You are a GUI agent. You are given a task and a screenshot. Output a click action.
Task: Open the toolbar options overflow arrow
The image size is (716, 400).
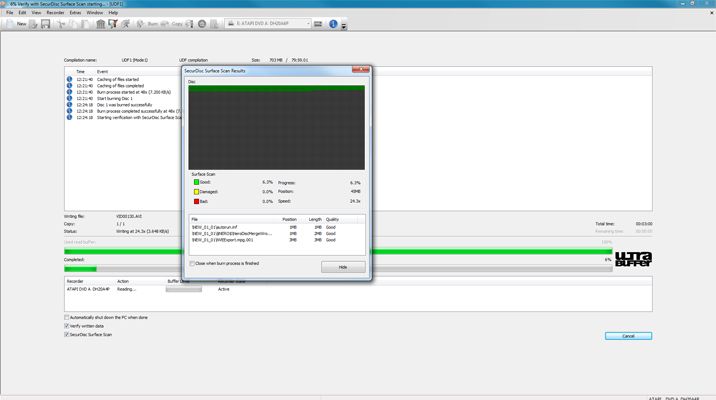344,26
